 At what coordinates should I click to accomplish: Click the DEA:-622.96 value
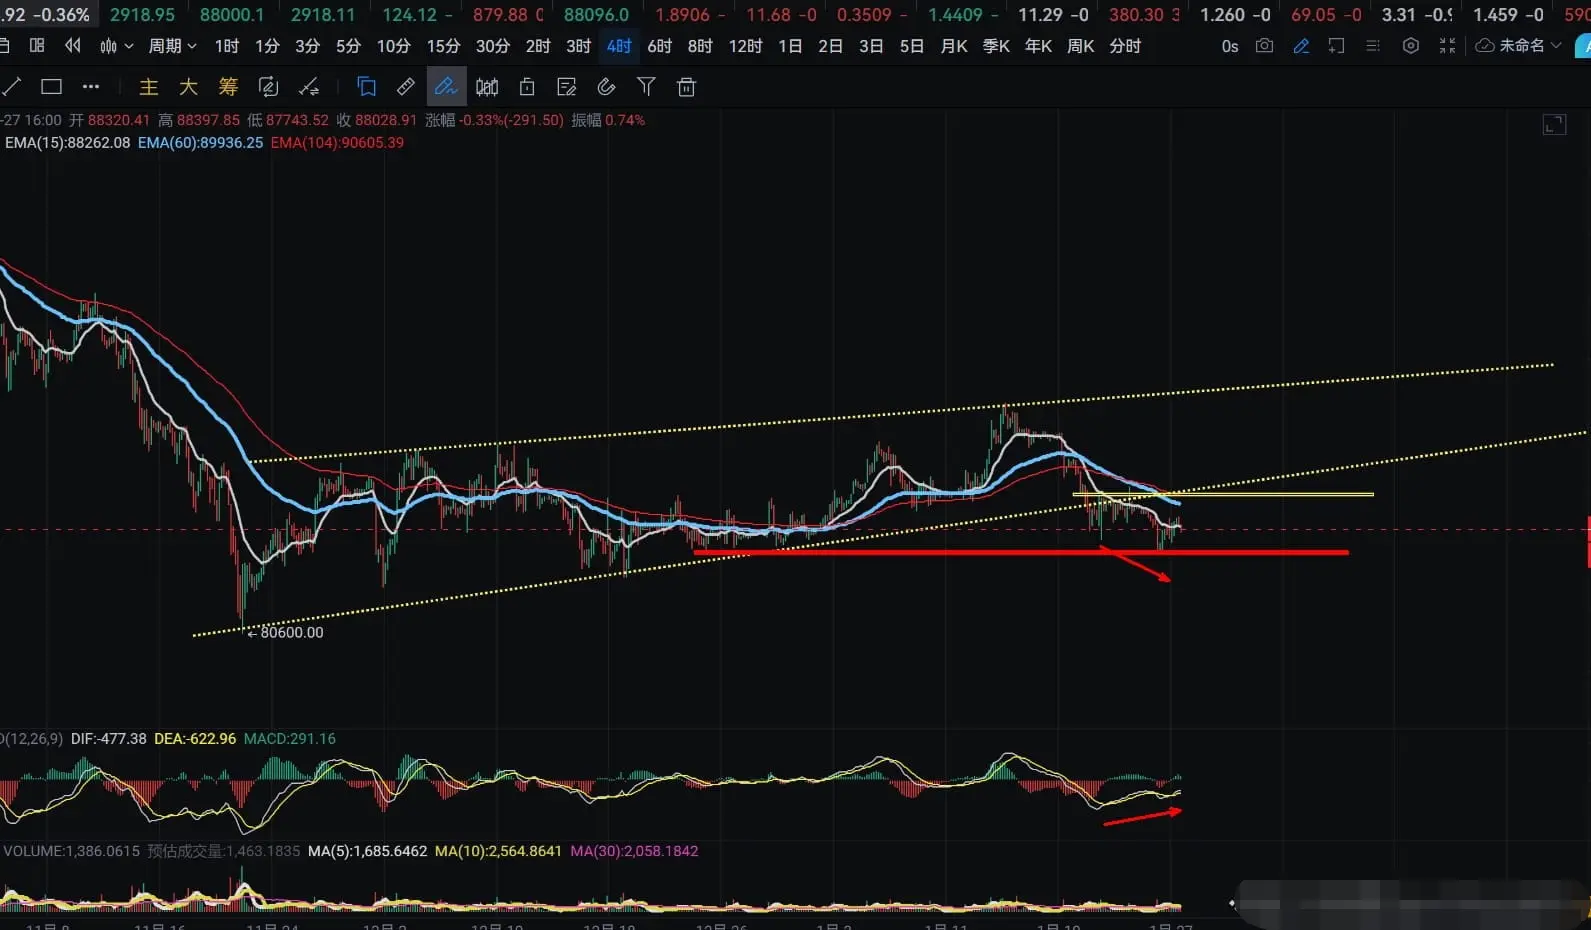195,739
